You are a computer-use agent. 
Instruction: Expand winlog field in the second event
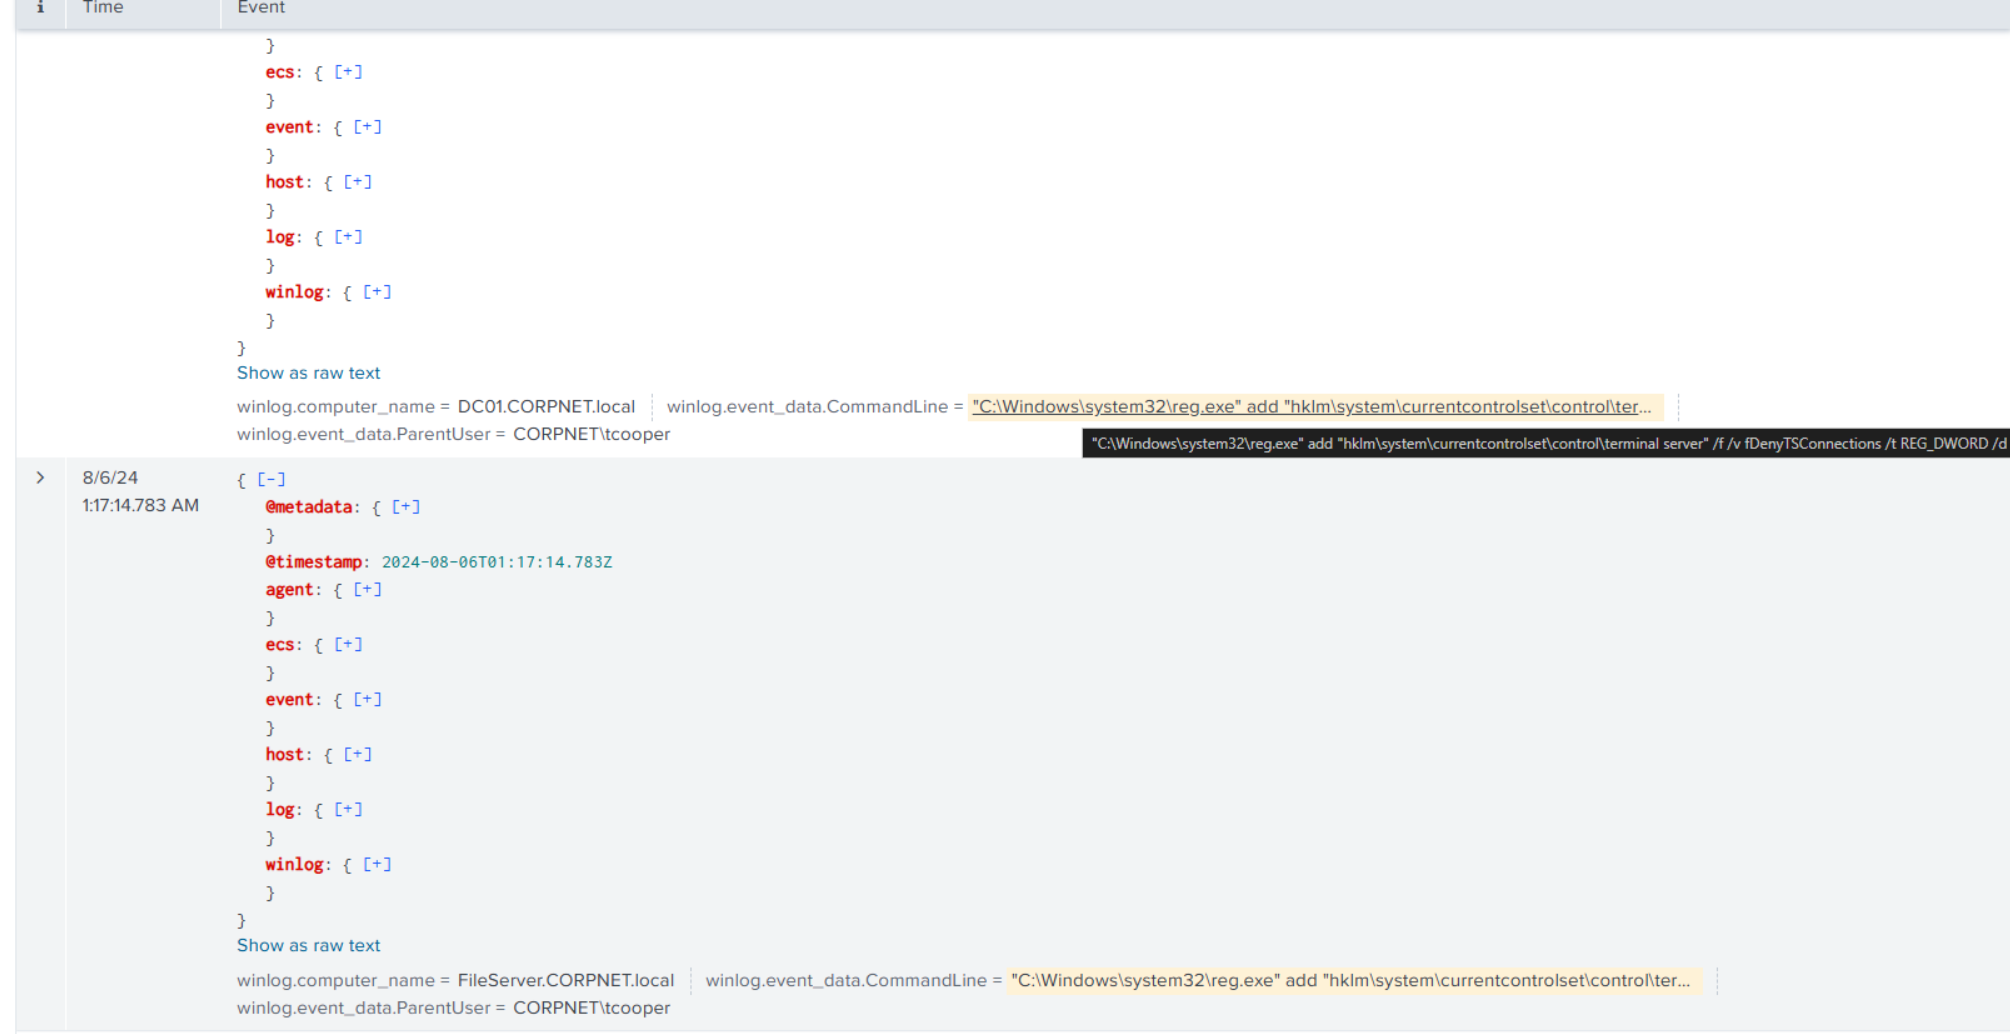coord(377,865)
